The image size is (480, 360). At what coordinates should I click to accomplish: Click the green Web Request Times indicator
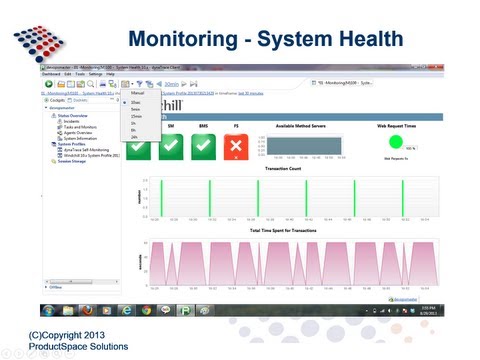pyautogui.click(x=396, y=142)
